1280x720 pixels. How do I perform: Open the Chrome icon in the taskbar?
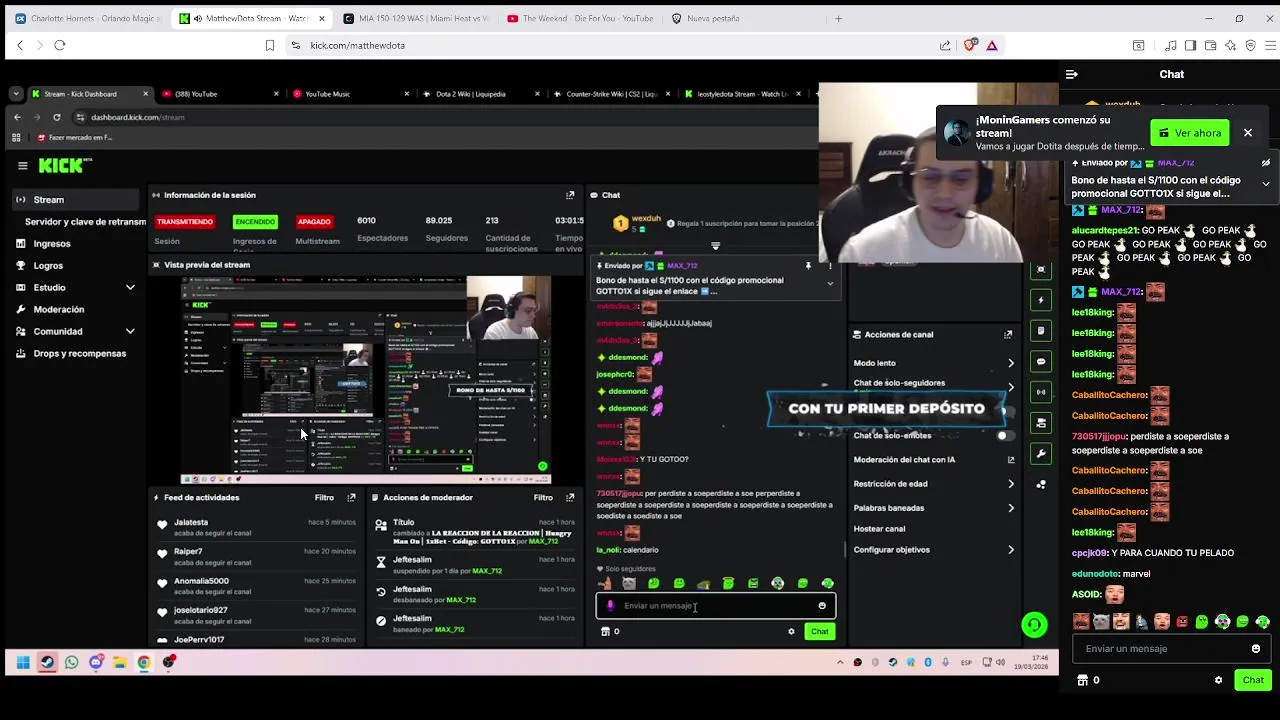tap(144, 662)
